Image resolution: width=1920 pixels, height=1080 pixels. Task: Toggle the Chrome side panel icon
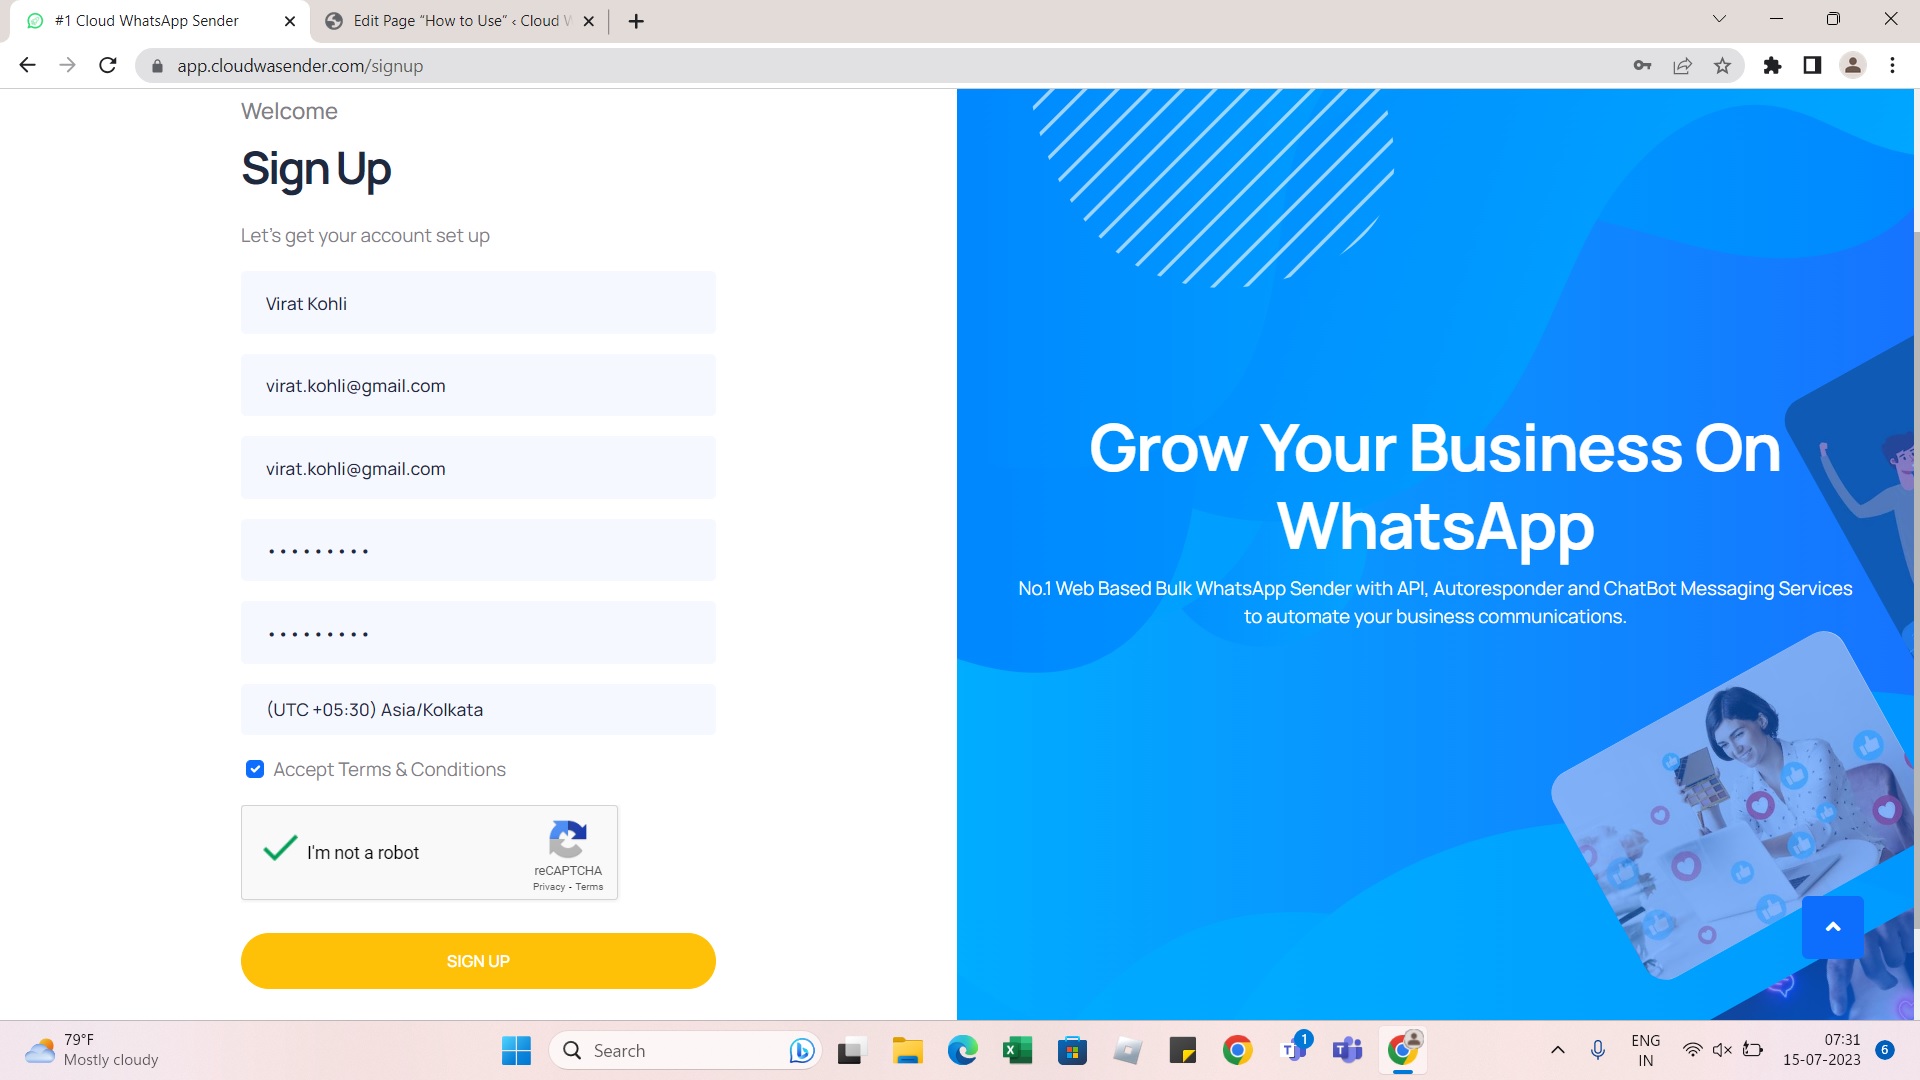tap(1812, 65)
